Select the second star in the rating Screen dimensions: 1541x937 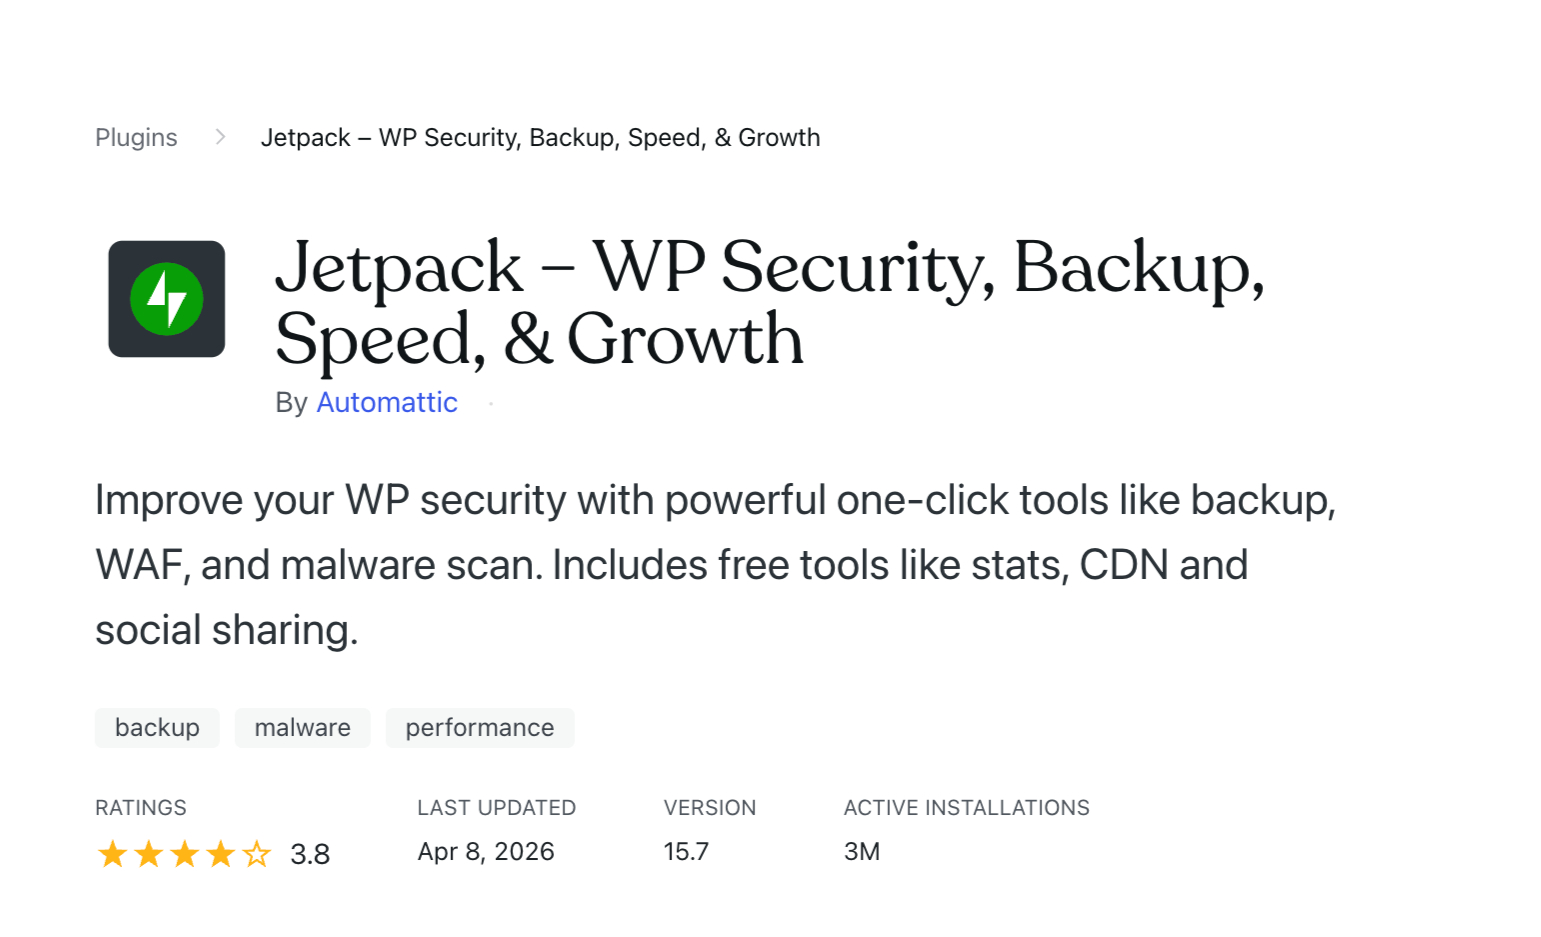pos(147,854)
